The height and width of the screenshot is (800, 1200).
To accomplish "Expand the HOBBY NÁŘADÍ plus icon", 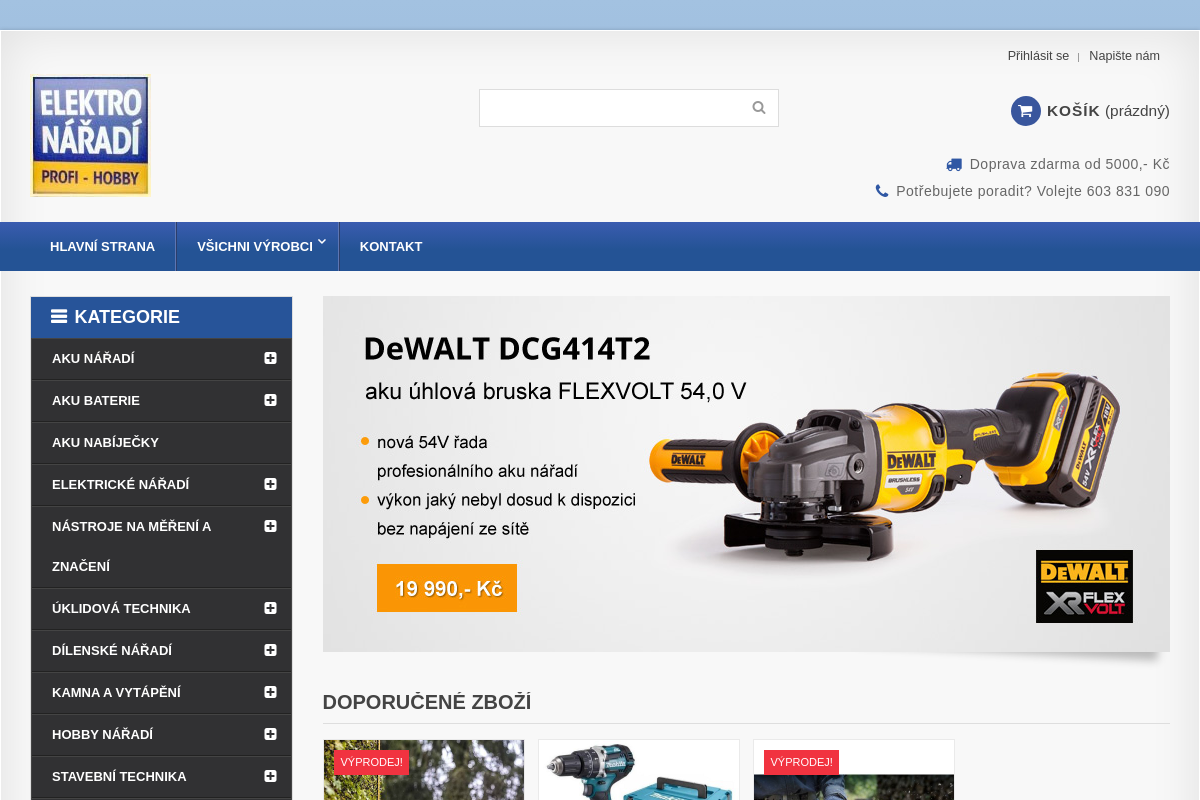I will [x=270, y=734].
